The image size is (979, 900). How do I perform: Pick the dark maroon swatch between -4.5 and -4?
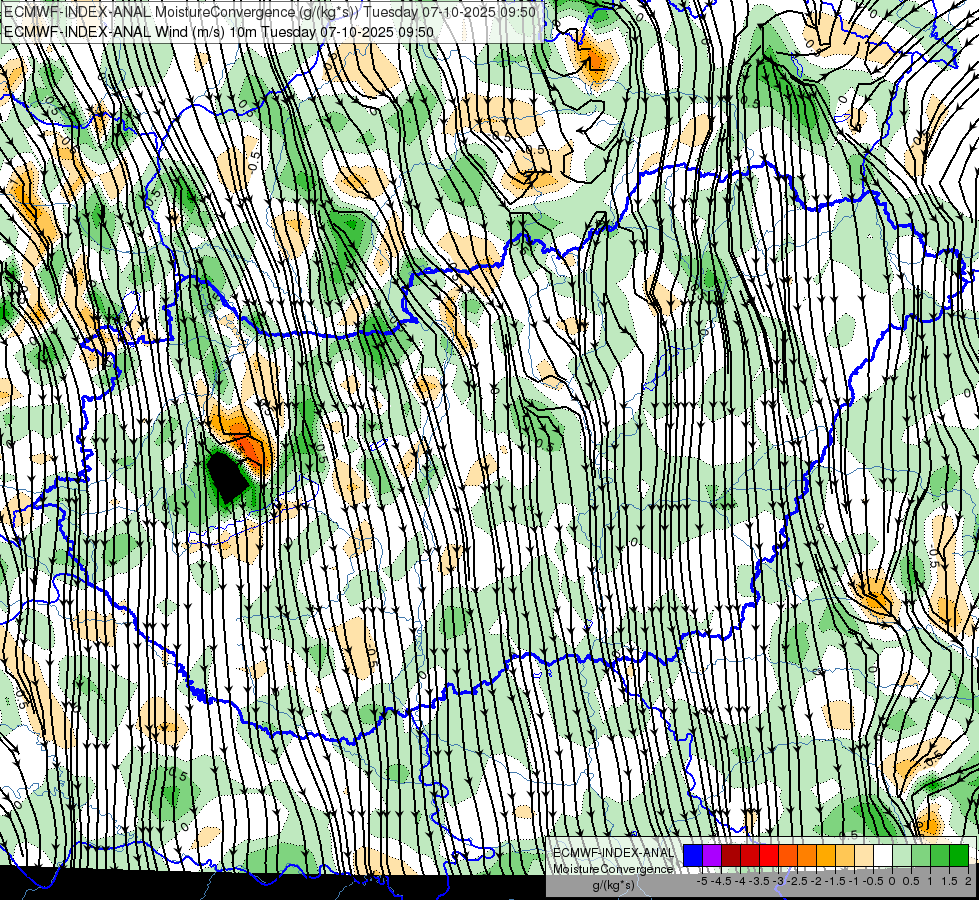click(731, 856)
